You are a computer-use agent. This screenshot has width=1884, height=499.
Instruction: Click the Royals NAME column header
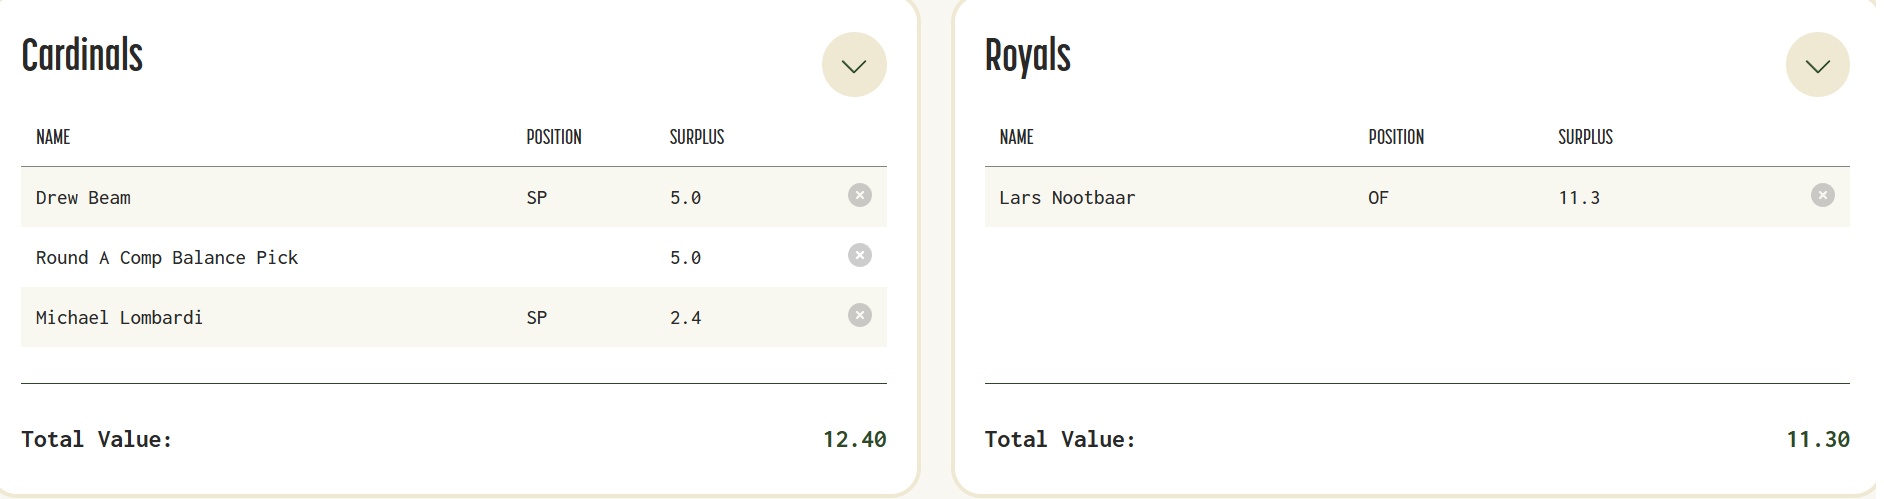(x=1016, y=137)
